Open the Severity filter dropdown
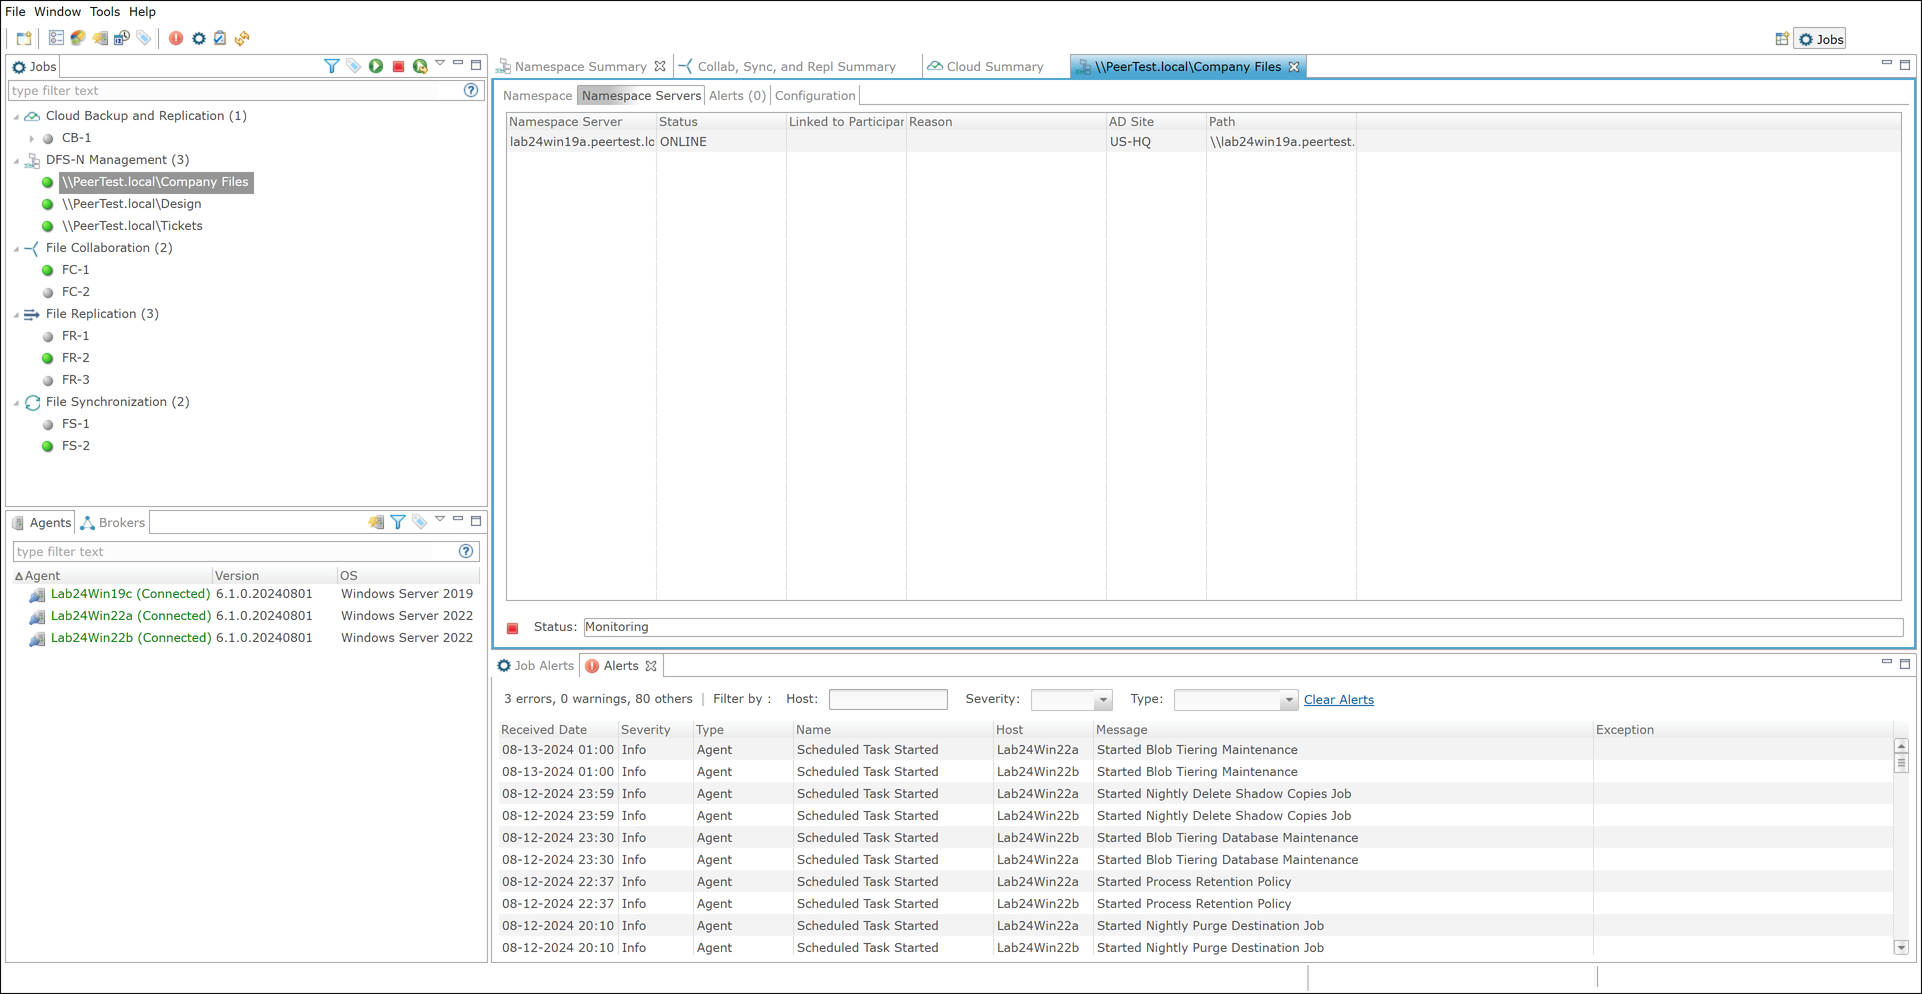1922x994 pixels. (x=1102, y=700)
